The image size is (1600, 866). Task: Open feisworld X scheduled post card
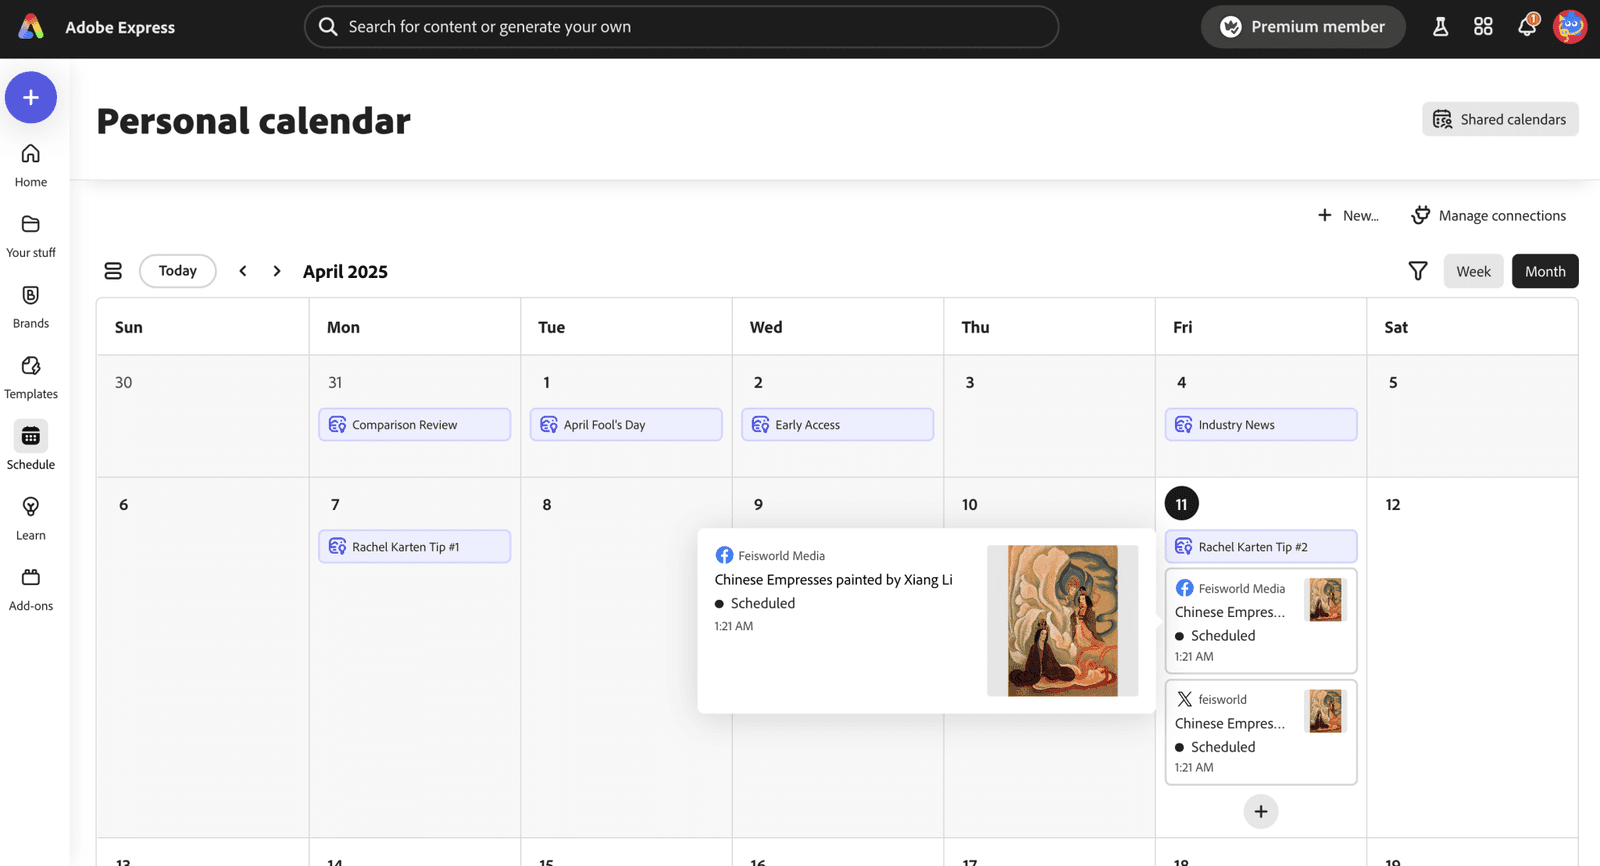pyautogui.click(x=1261, y=732)
